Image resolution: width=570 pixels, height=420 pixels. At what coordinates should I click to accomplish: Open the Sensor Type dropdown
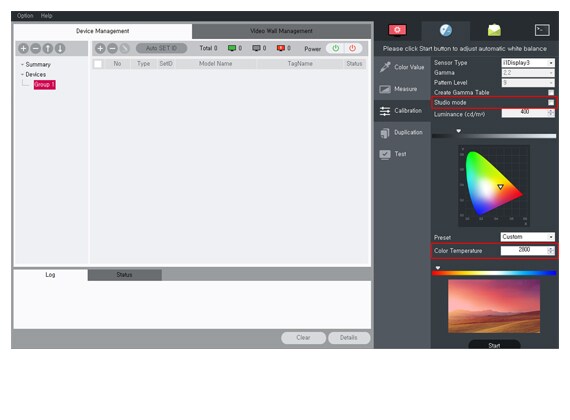pos(528,63)
